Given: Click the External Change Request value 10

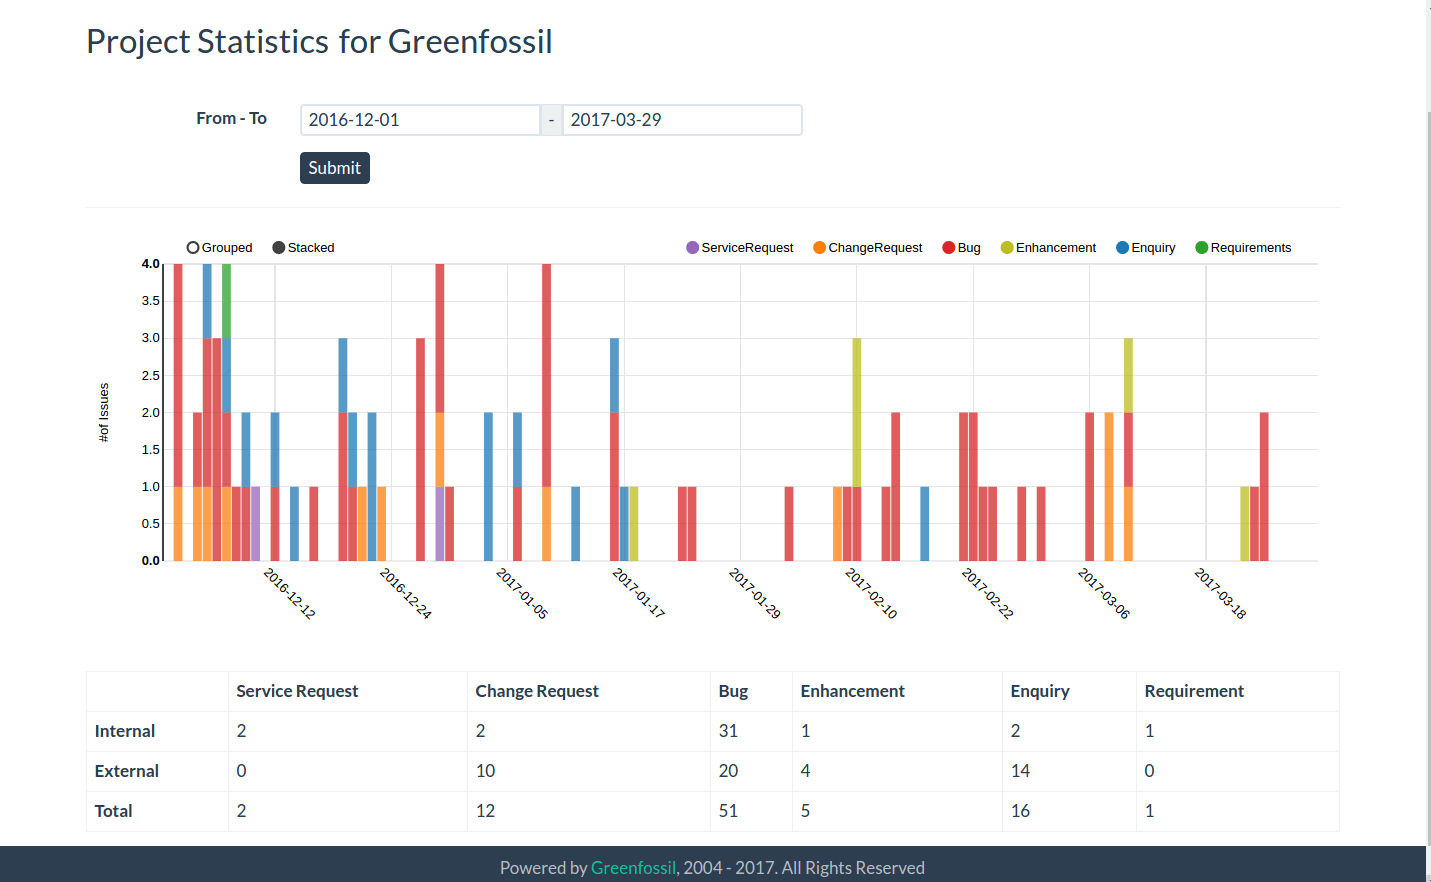Looking at the screenshot, I should (485, 771).
